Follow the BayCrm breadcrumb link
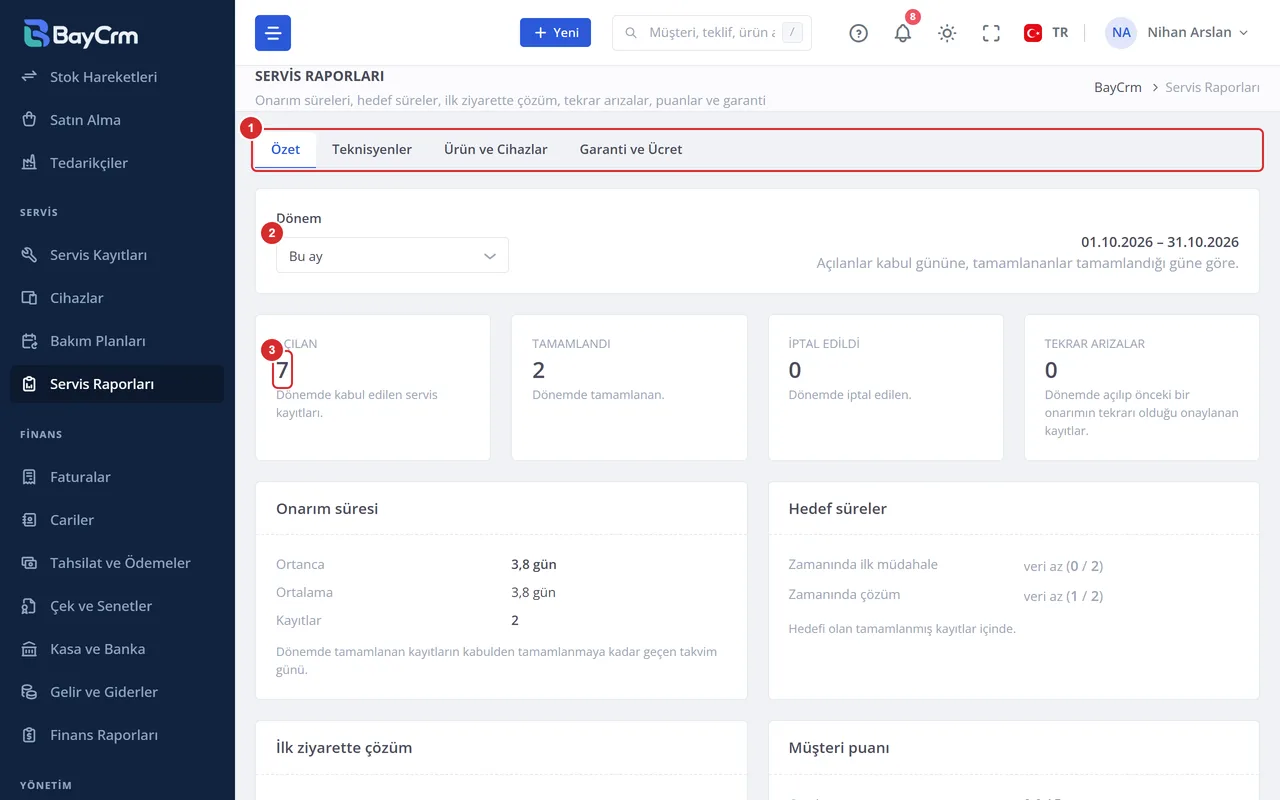 tap(1118, 88)
